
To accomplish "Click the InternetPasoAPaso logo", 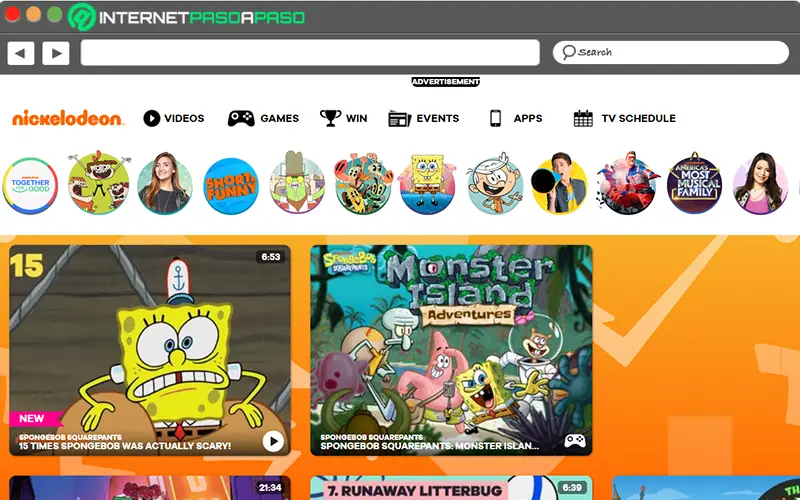I will click(187, 17).
